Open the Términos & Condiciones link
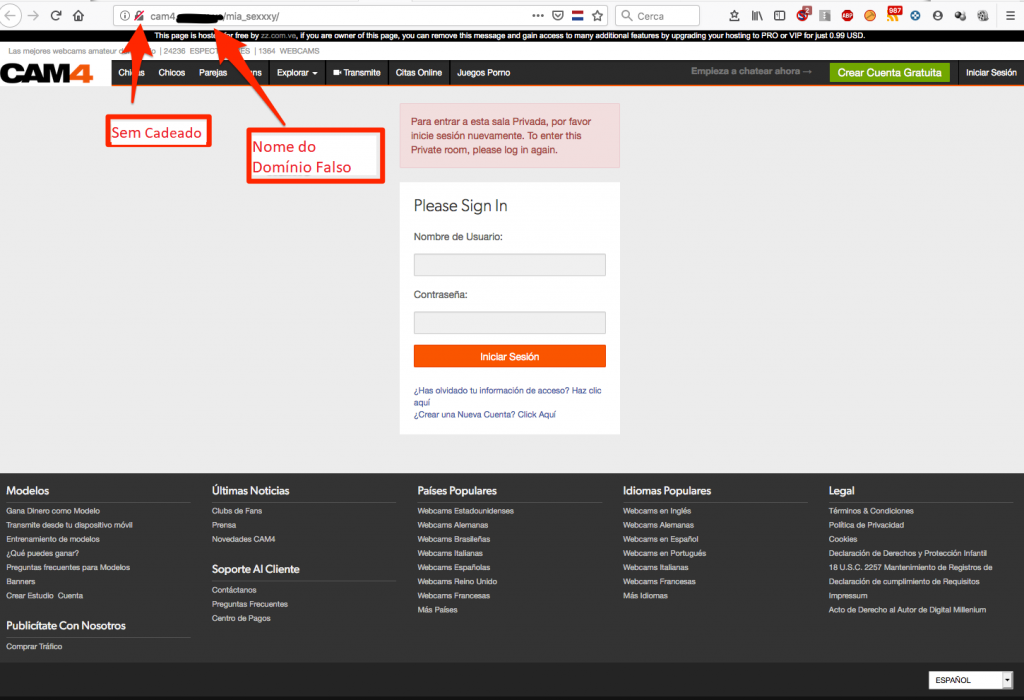The width and height of the screenshot is (1024, 700). 870,511
